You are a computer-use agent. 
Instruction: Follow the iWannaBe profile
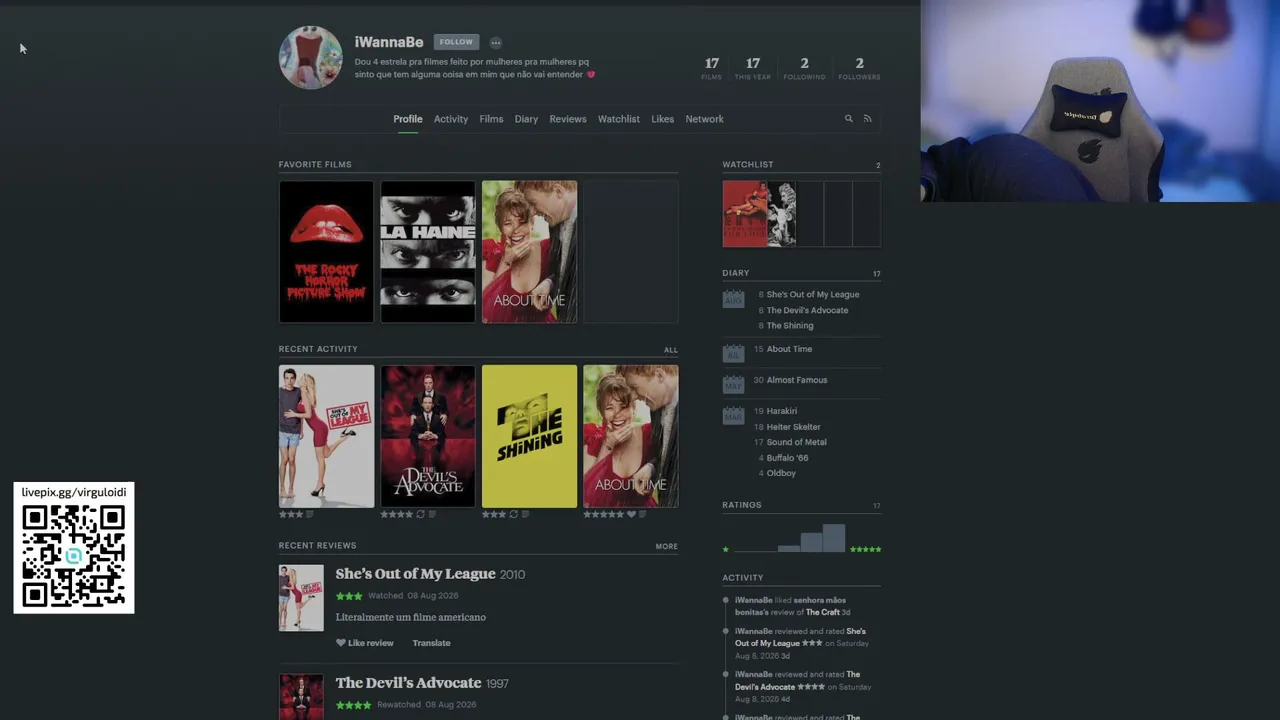(456, 42)
